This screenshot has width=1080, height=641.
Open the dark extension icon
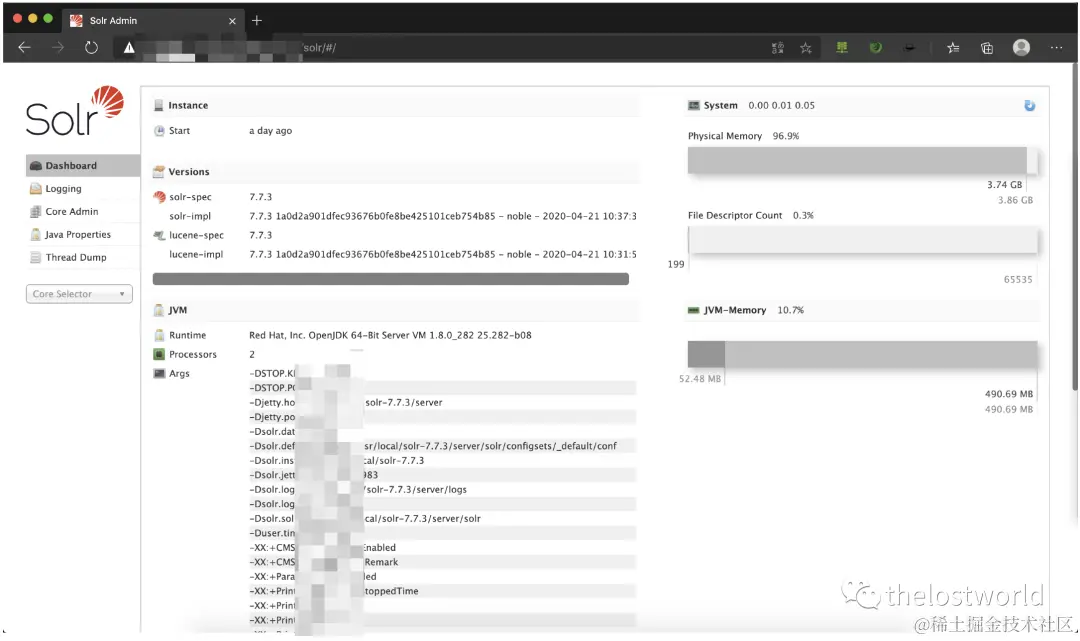(x=910, y=48)
